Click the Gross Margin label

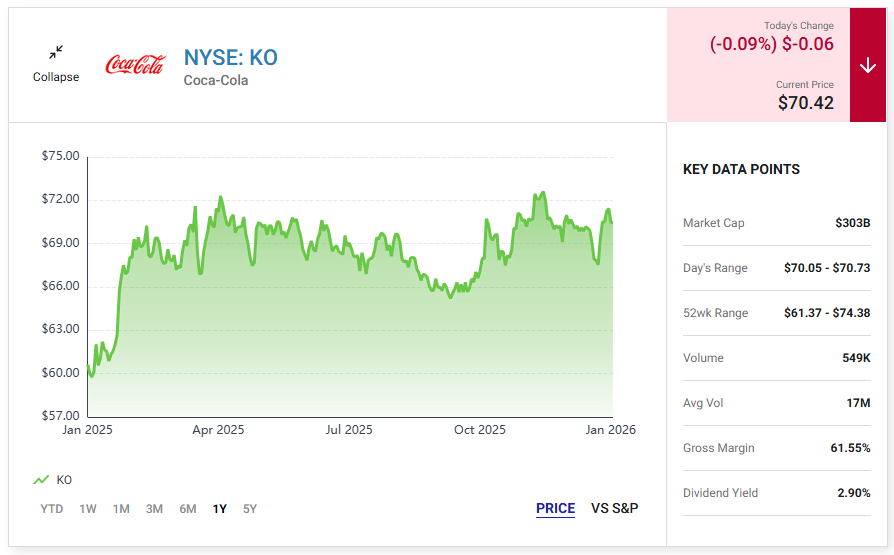click(x=718, y=448)
